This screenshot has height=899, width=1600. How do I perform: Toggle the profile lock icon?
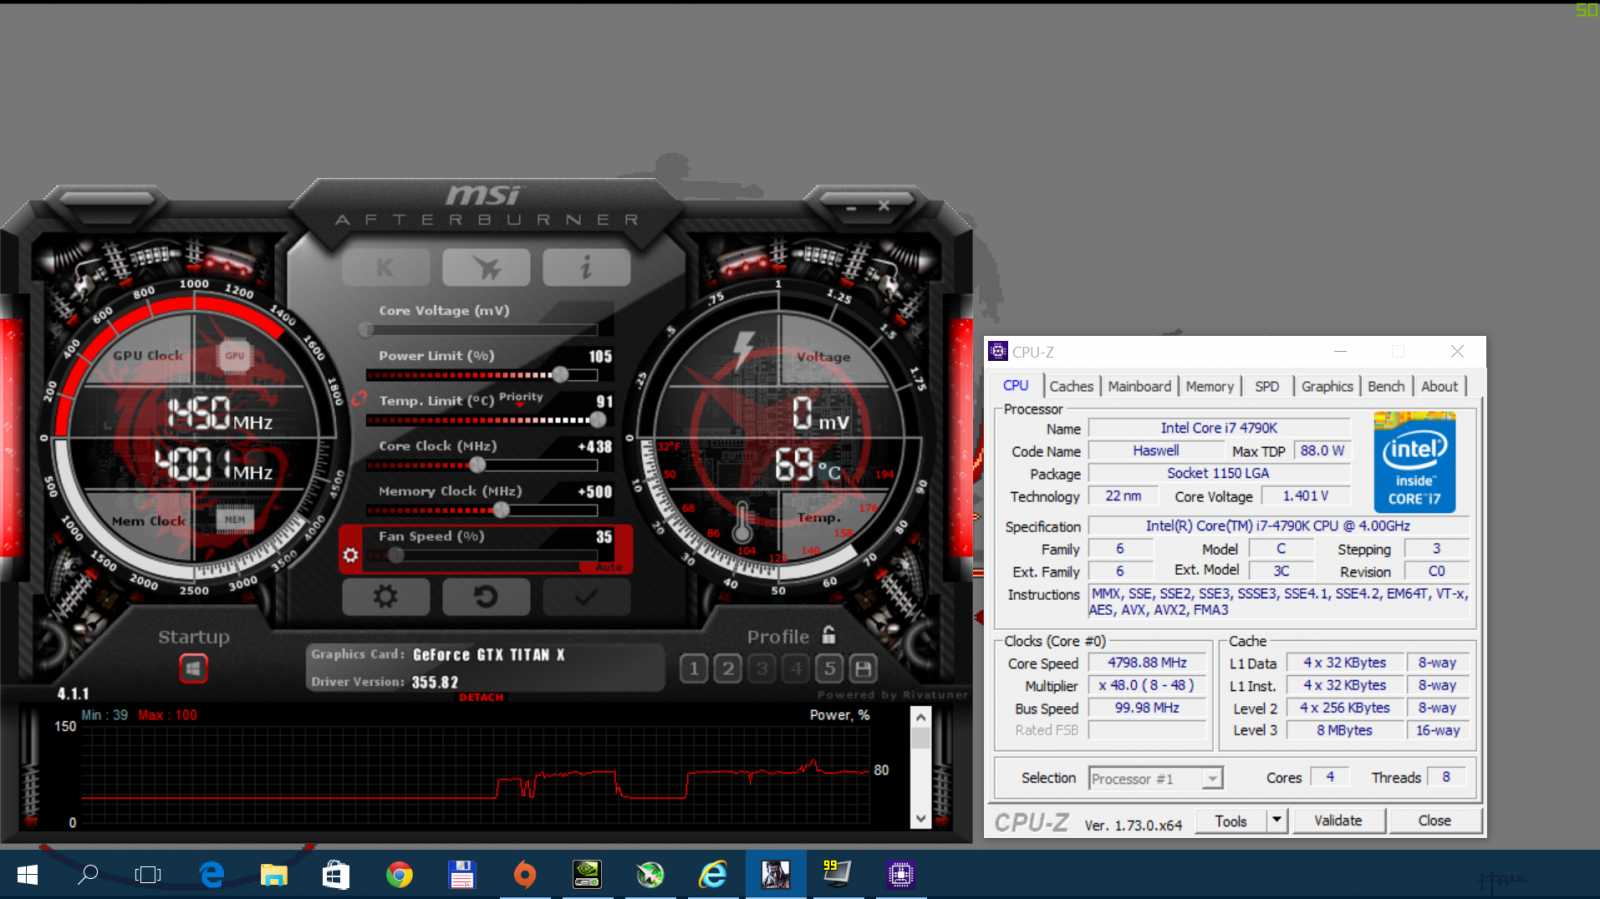(x=829, y=635)
